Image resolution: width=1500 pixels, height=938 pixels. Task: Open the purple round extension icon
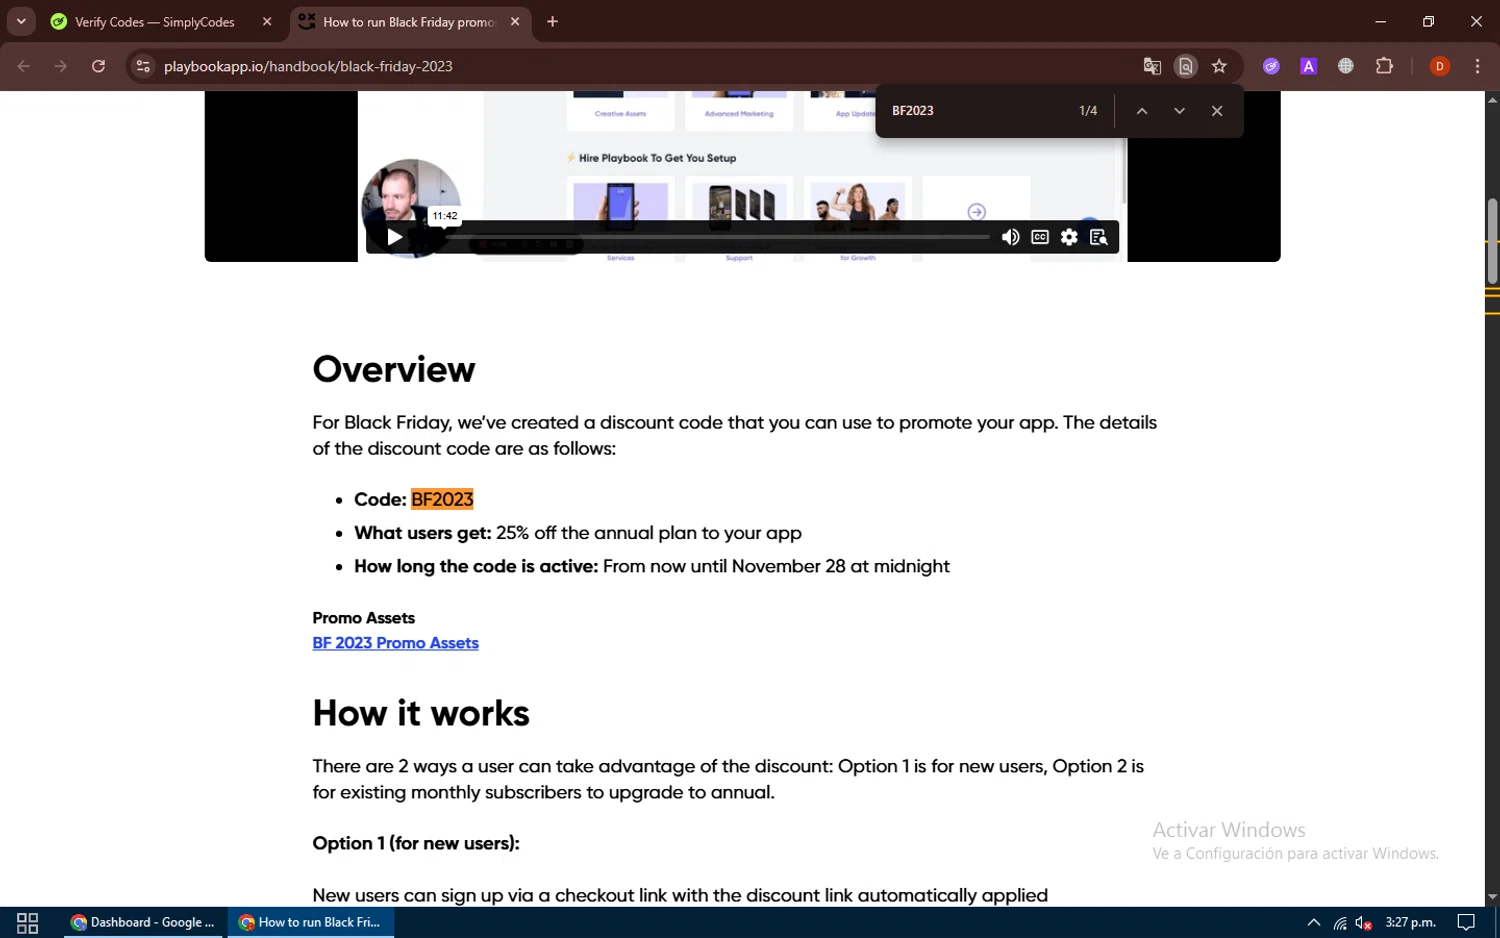(x=1271, y=66)
